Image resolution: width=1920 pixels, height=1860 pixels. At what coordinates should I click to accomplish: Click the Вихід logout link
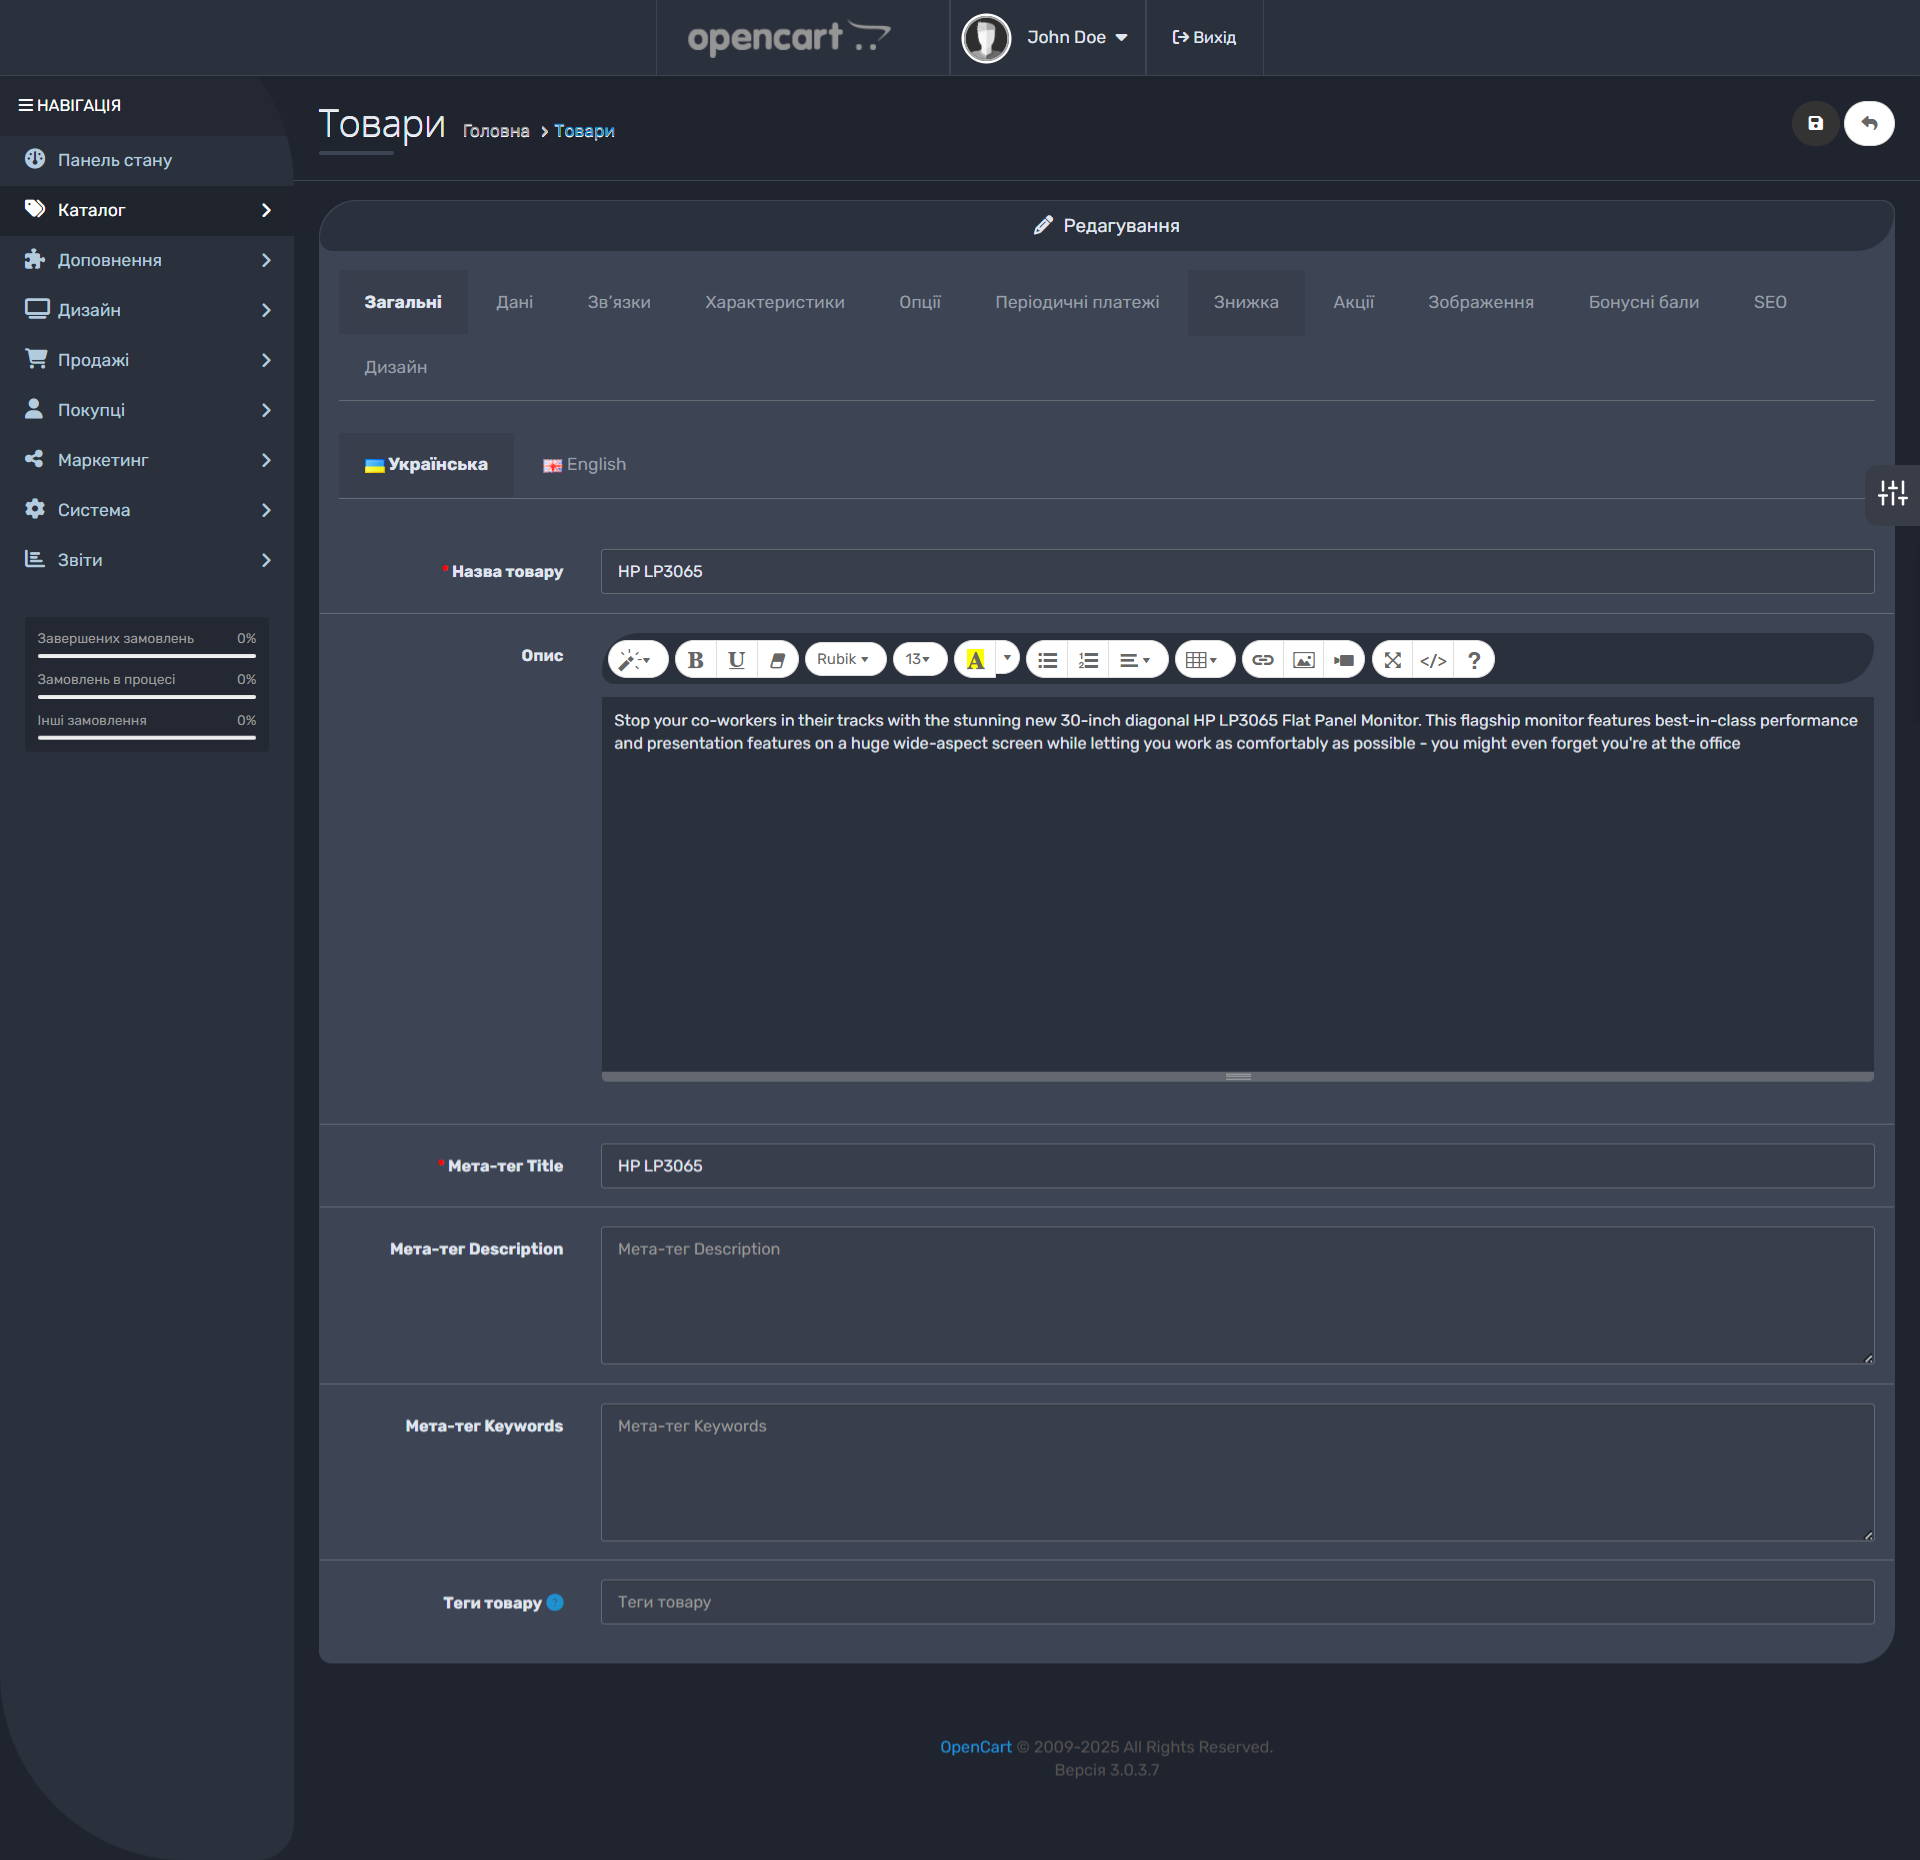point(1204,38)
